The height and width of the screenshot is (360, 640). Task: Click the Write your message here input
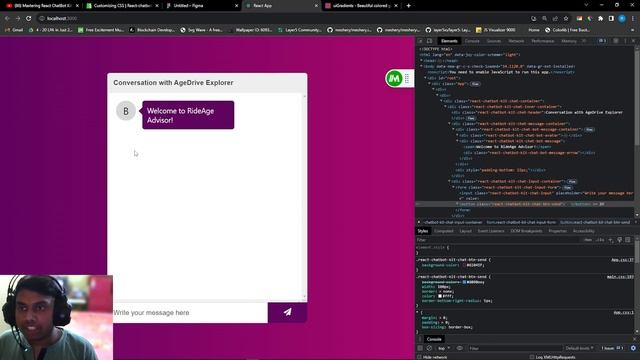(190, 313)
